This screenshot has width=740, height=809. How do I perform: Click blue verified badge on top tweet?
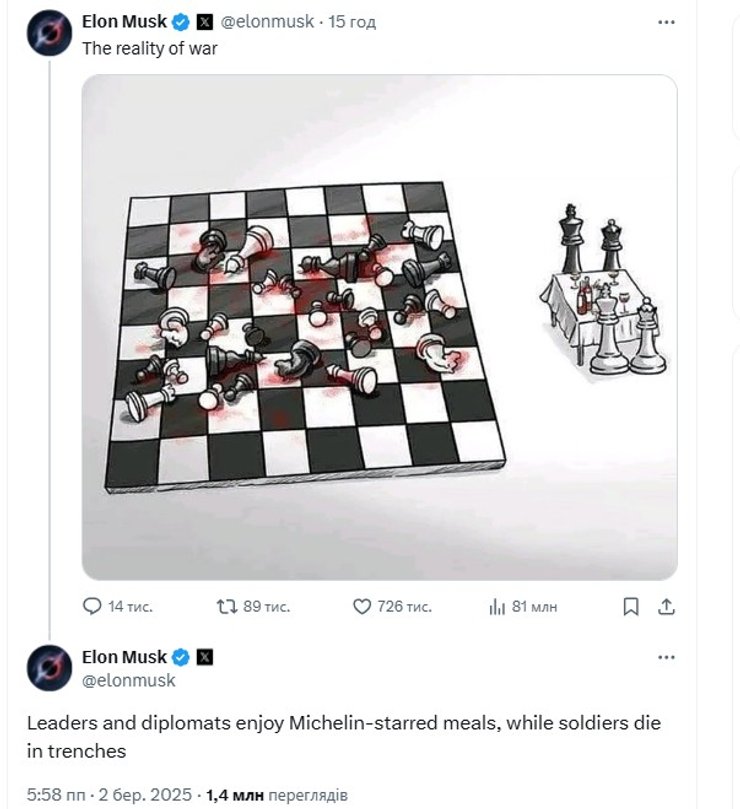pos(180,22)
